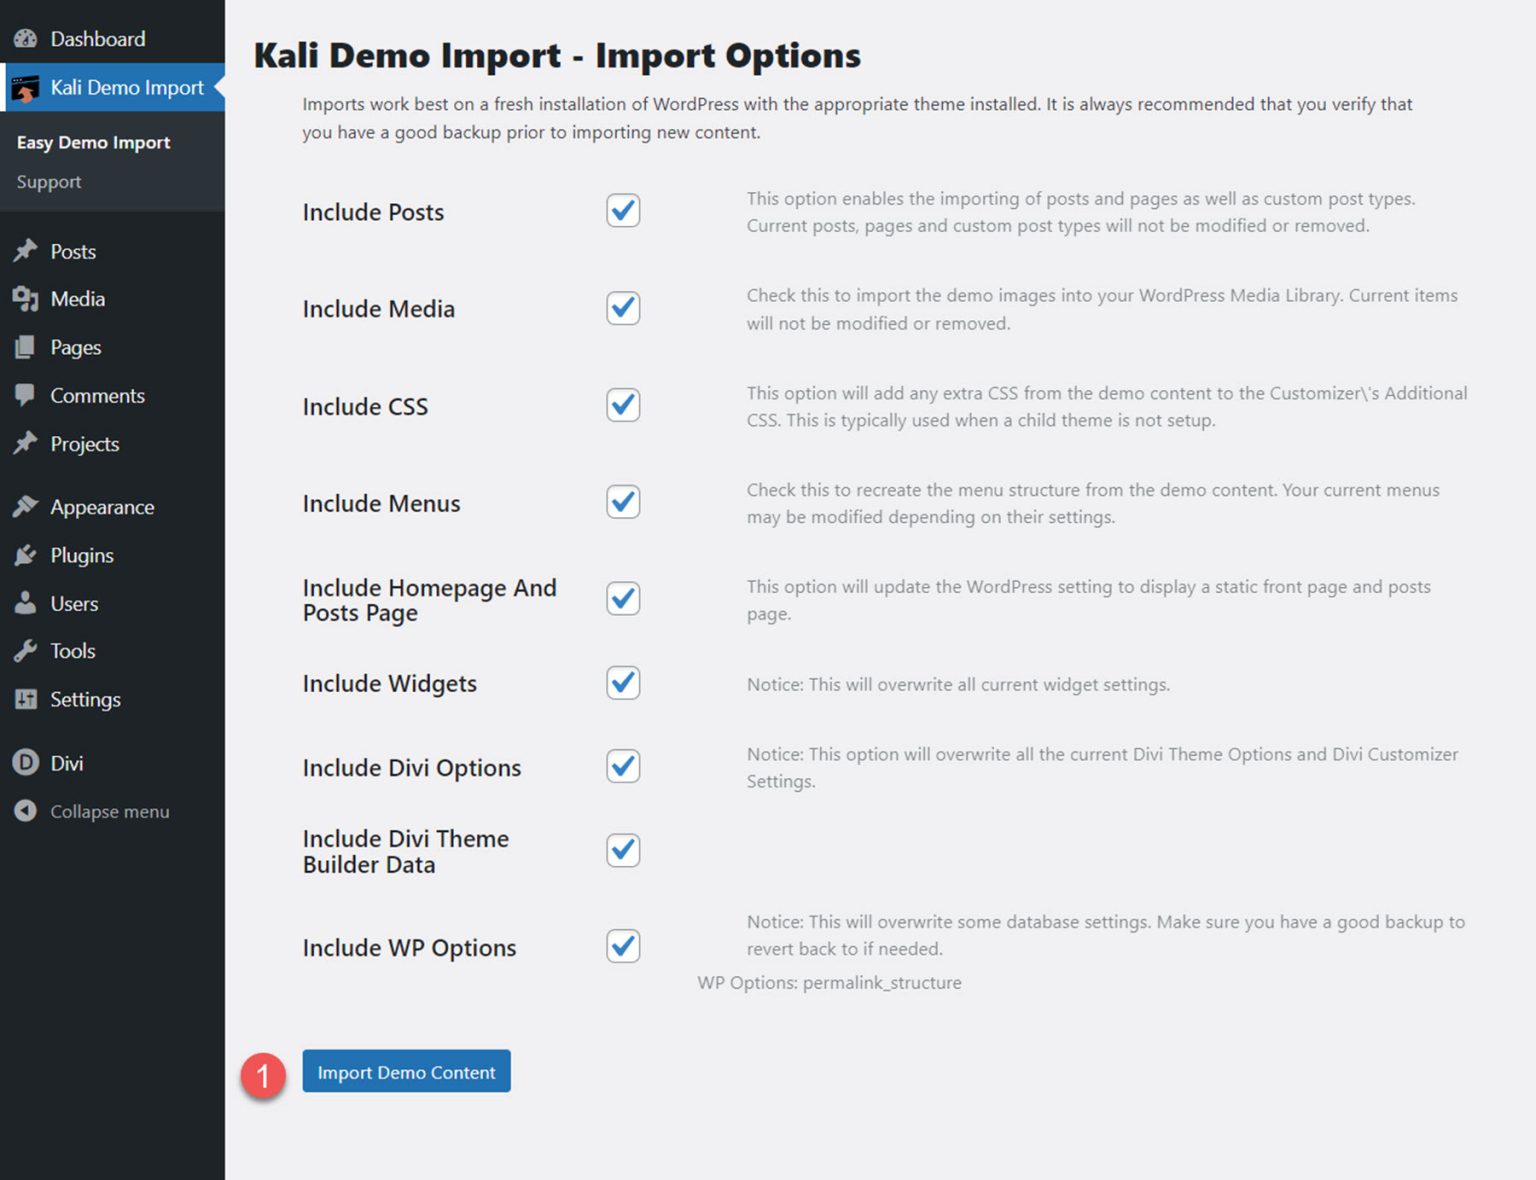Open the Easy Demo Import menu item
Image resolution: width=1536 pixels, height=1180 pixels.
click(x=92, y=142)
